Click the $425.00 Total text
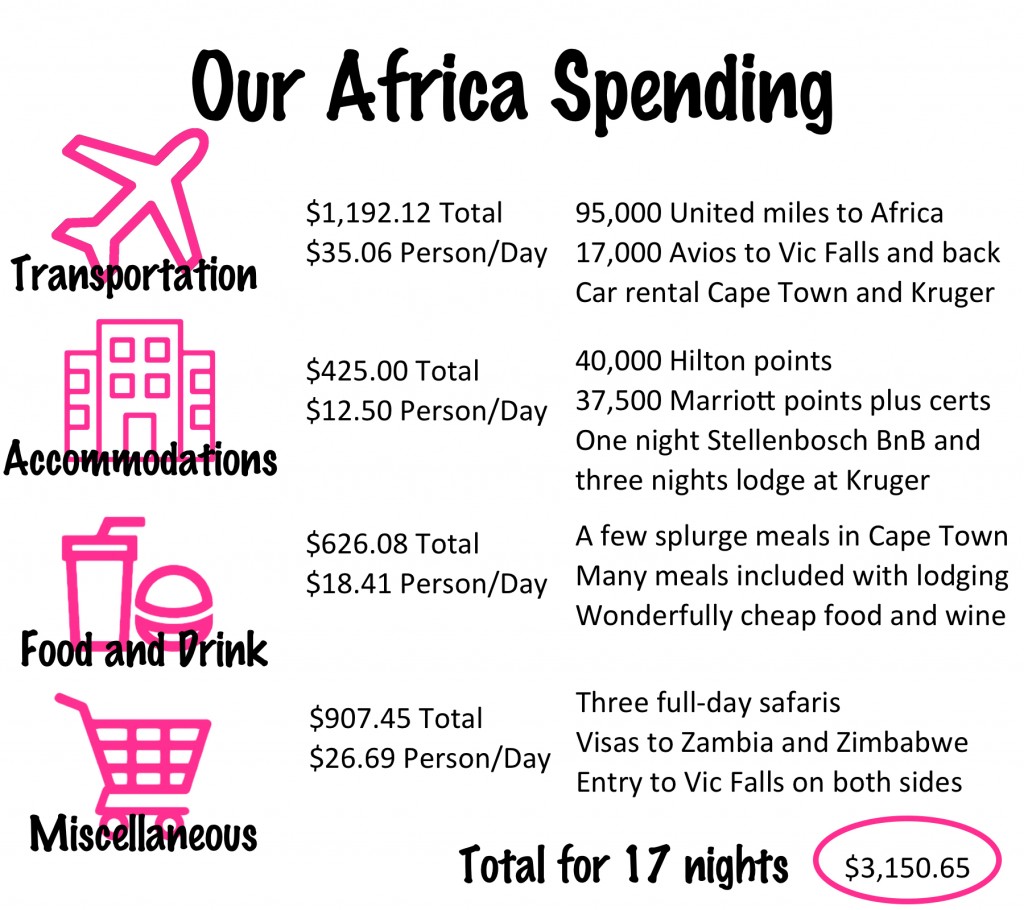This screenshot has height=910, width=1024. click(392, 371)
